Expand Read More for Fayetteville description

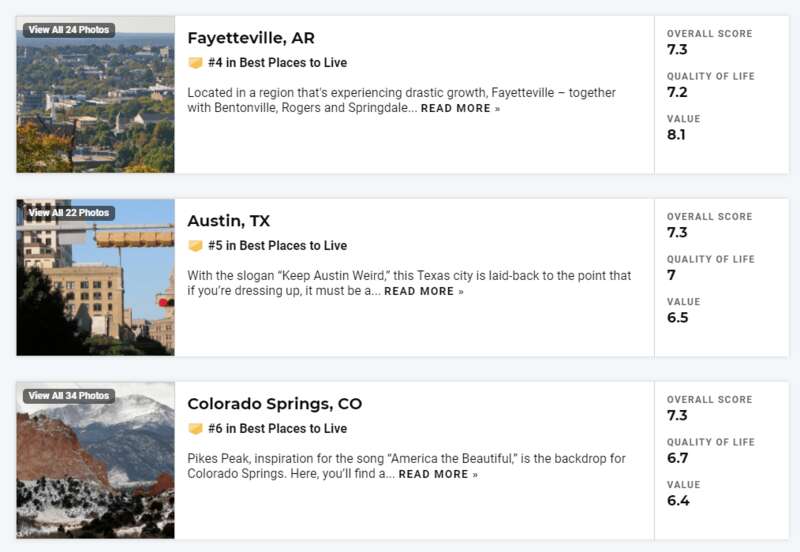[x=460, y=109]
